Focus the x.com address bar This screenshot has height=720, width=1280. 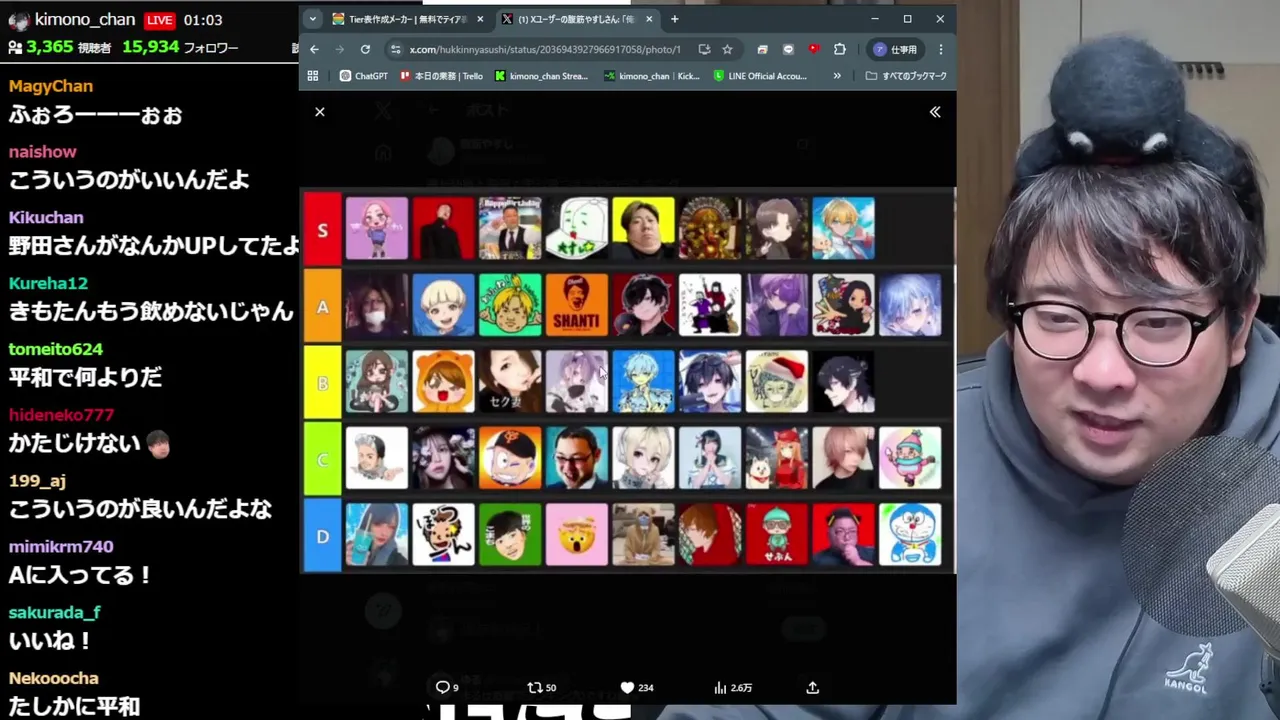click(545, 49)
